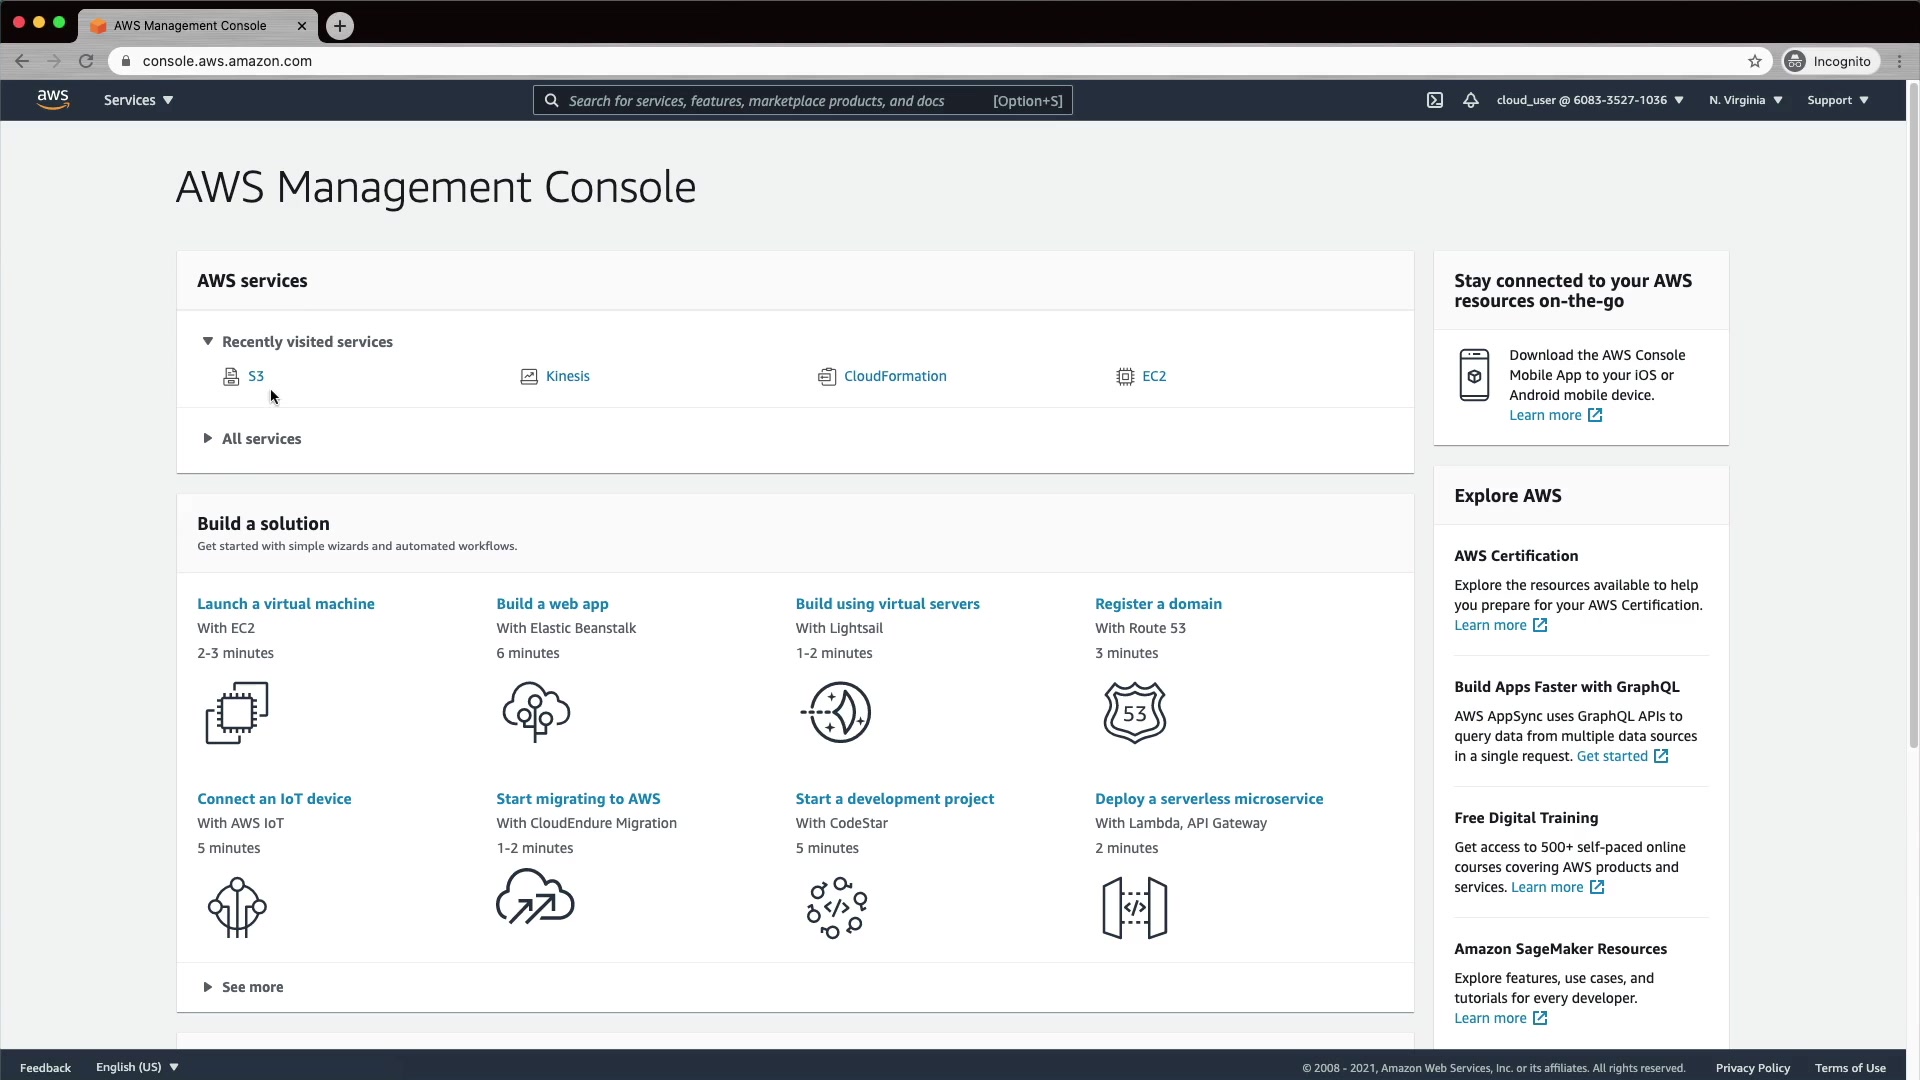Viewport: 1920px width, 1080px height.
Task: Open the AWS CloudShell icon
Action: tap(1434, 100)
